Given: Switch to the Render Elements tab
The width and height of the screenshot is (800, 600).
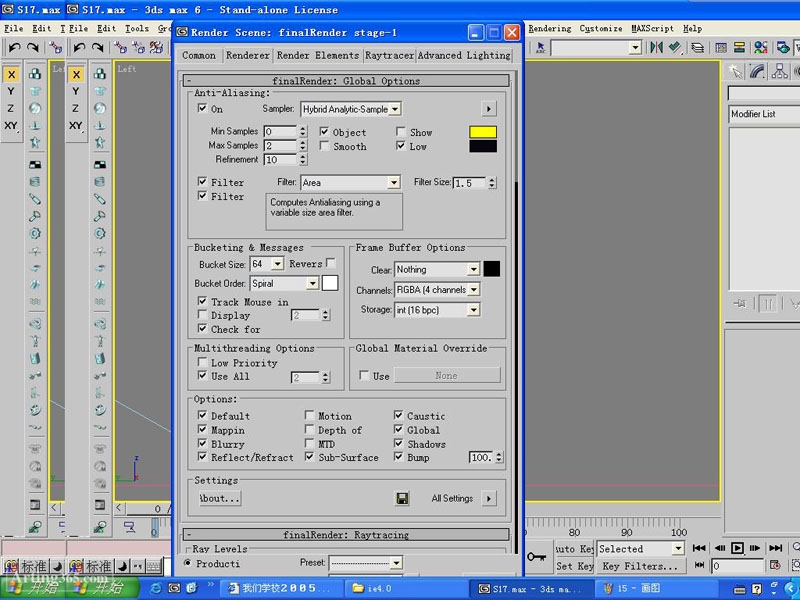Looking at the screenshot, I should pos(318,55).
